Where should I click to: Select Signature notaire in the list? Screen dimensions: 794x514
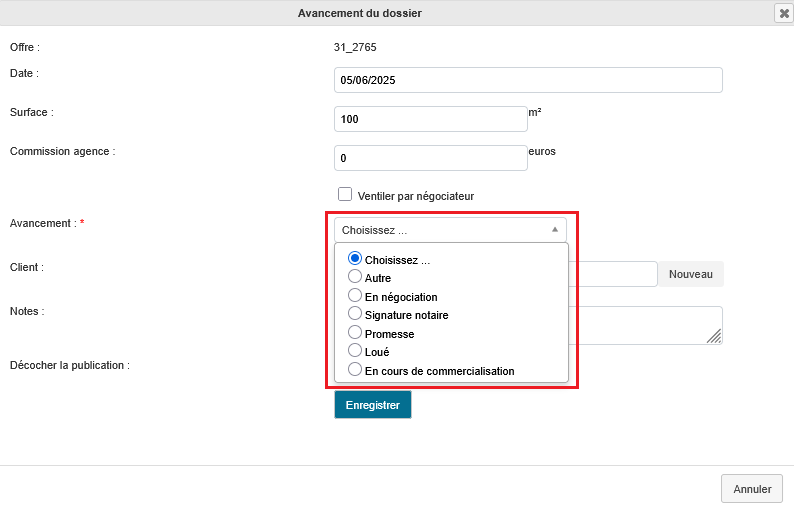point(354,314)
